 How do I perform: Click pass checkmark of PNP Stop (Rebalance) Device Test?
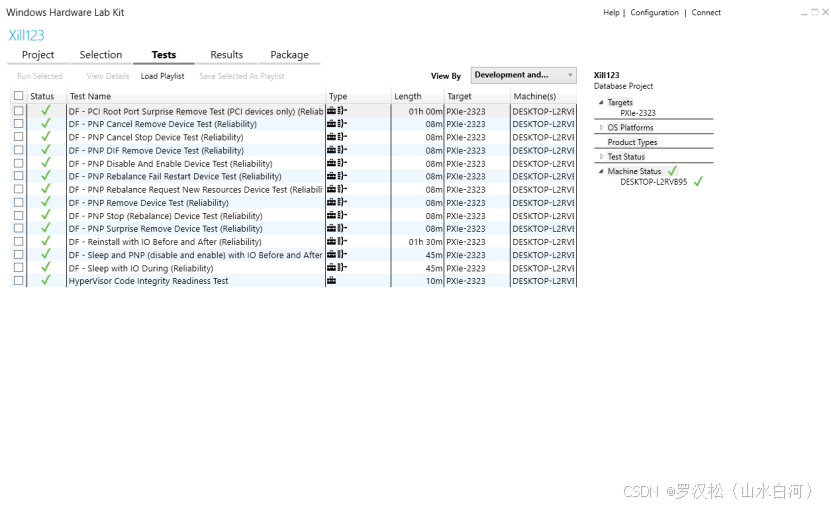click(x=46, y=215)
